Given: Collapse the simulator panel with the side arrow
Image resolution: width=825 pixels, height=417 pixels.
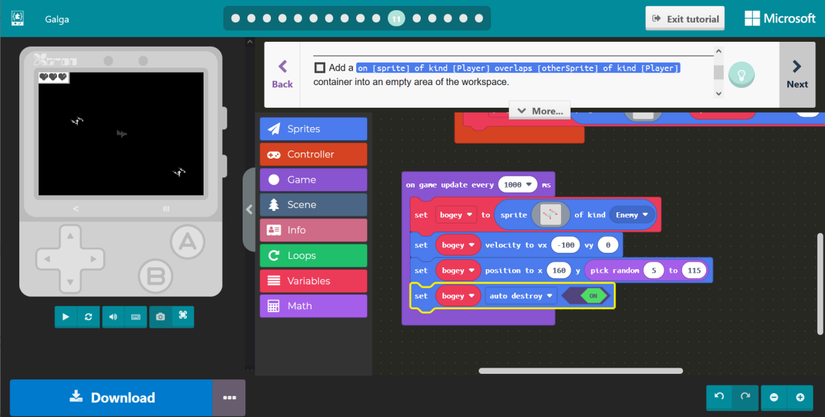Looking at the screenshot, I should click(x=249, y=209).
